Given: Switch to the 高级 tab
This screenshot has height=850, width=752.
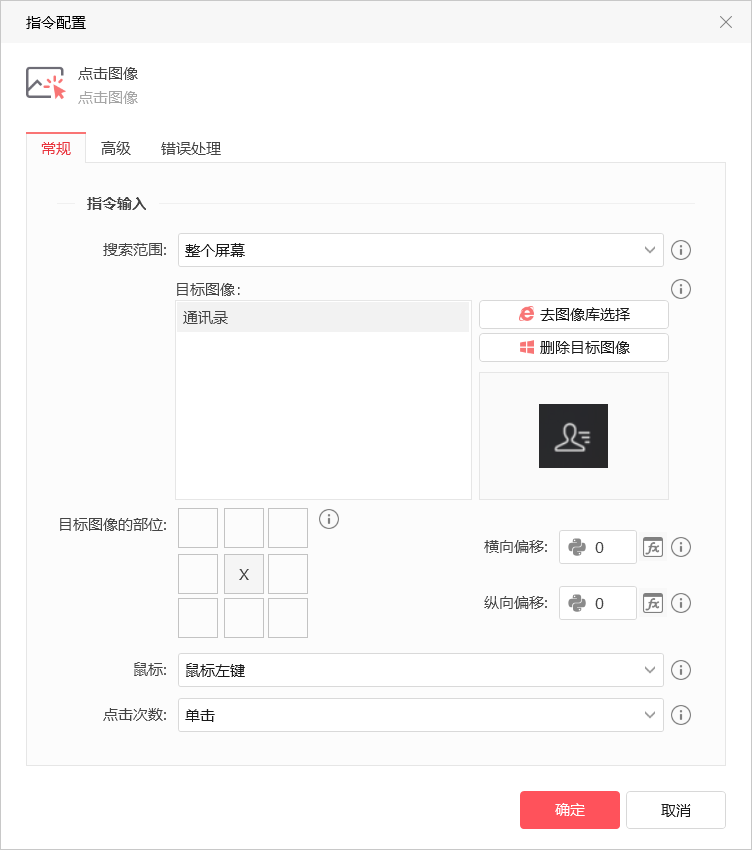Looking at the screenshot, I should (x=115, y=148).
